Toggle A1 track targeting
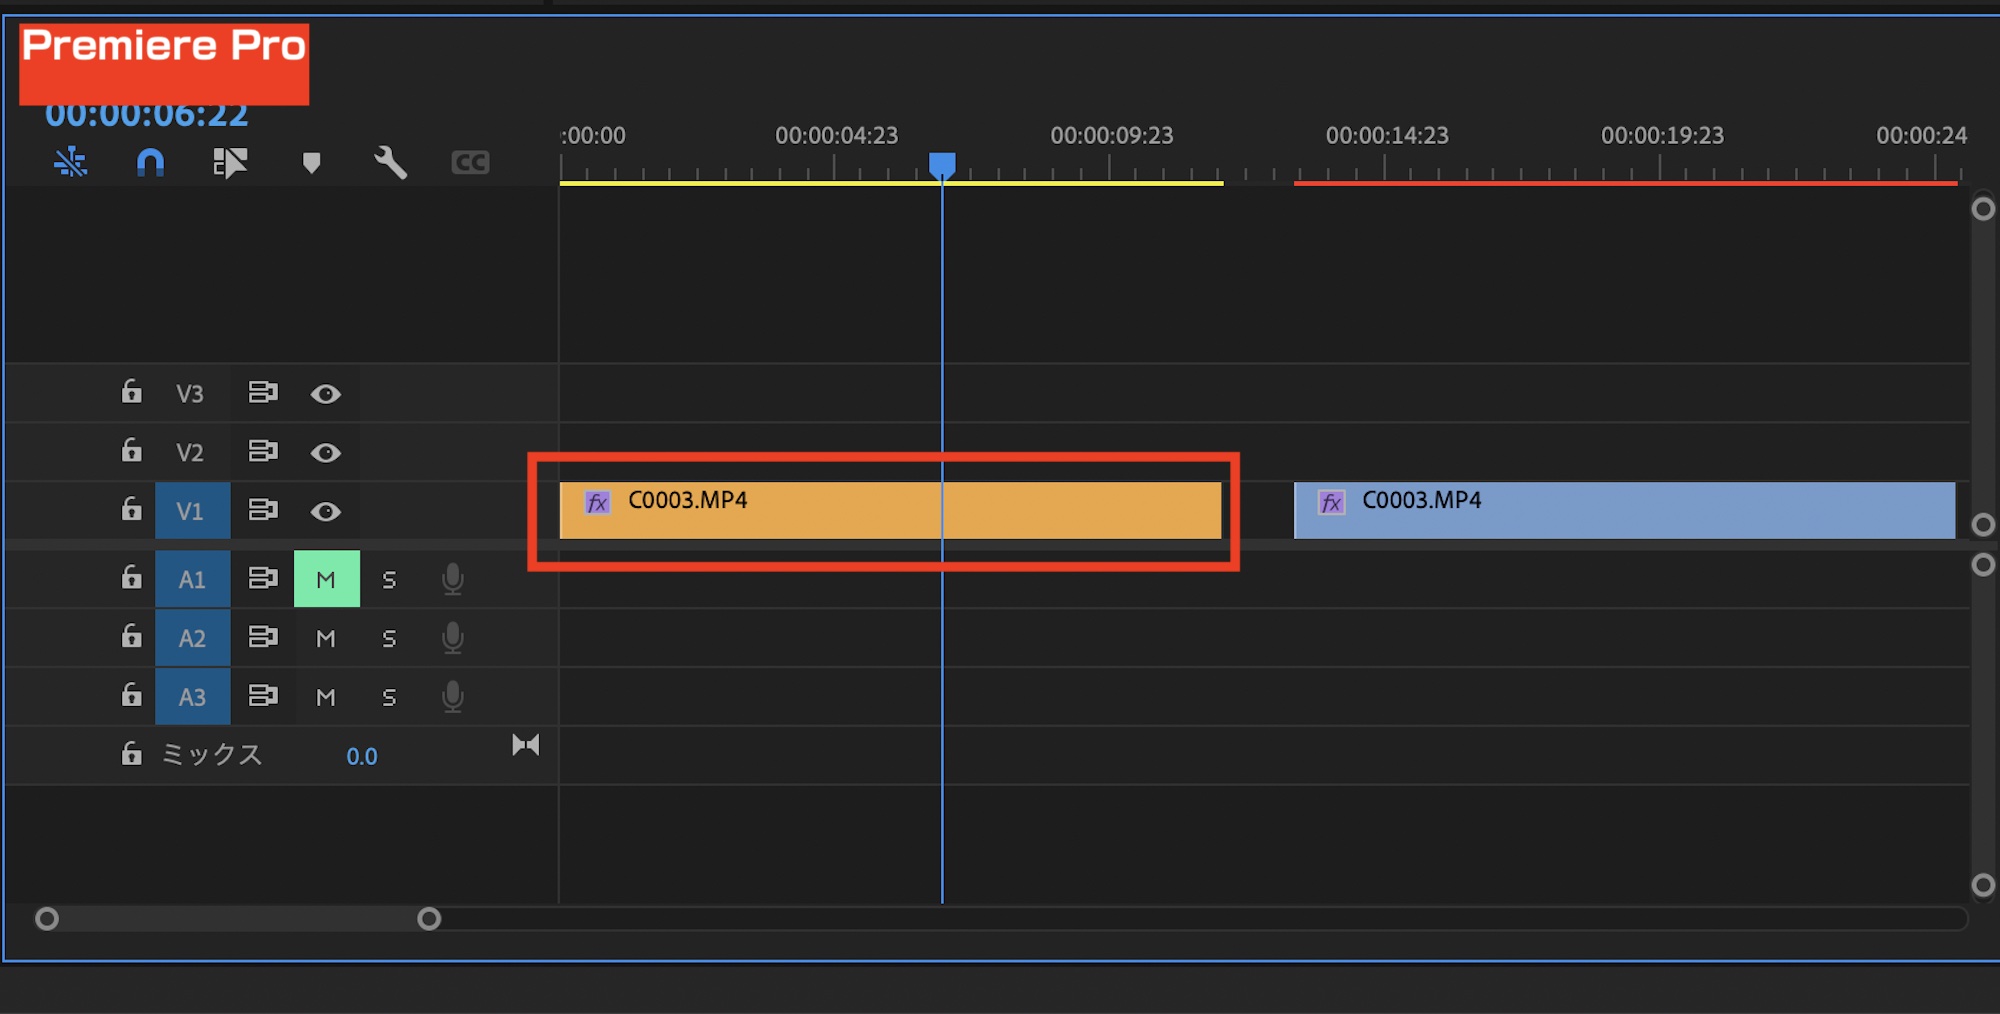Image resolution: width=2000 pixels, height=1014 pixels. (x=193, y=579)
